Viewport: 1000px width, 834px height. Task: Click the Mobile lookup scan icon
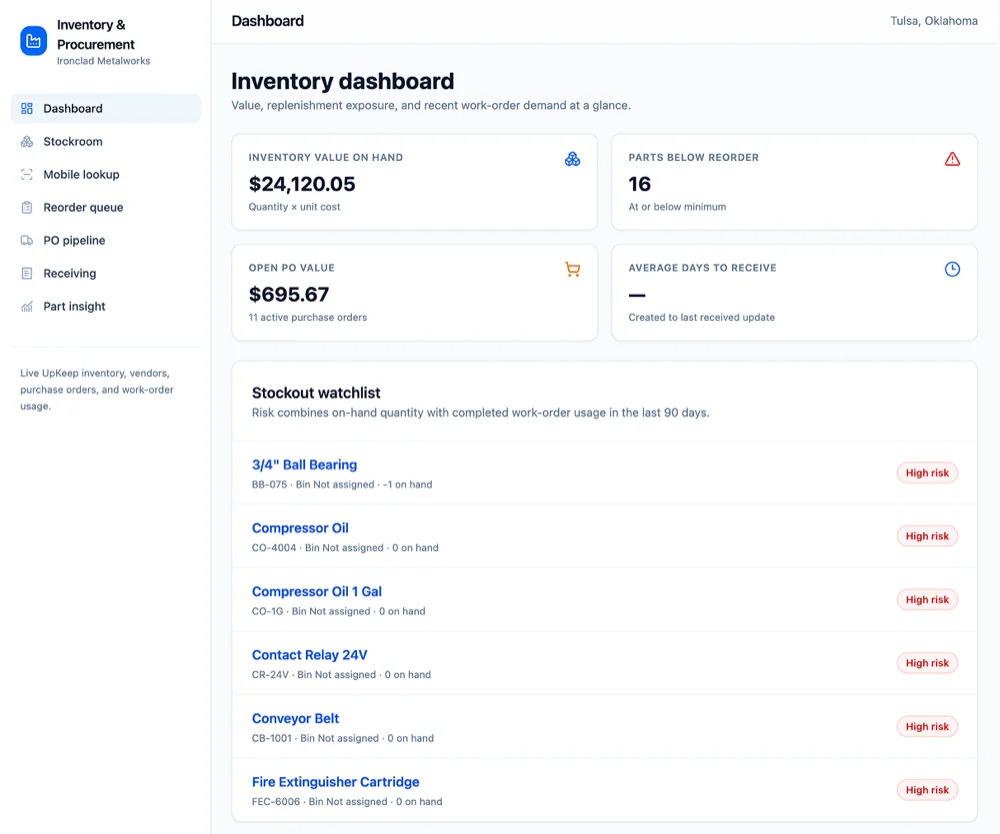pos(27,175)
